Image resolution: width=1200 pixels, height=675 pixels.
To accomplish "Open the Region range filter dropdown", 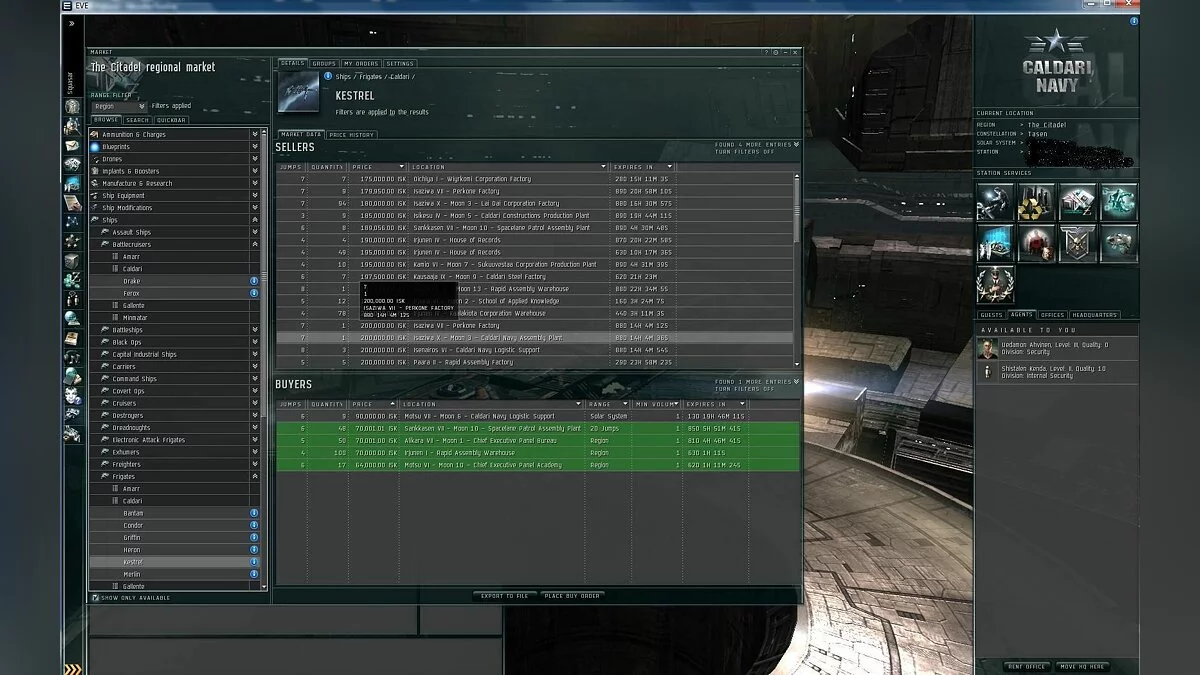I will click(x=119, y=105).
